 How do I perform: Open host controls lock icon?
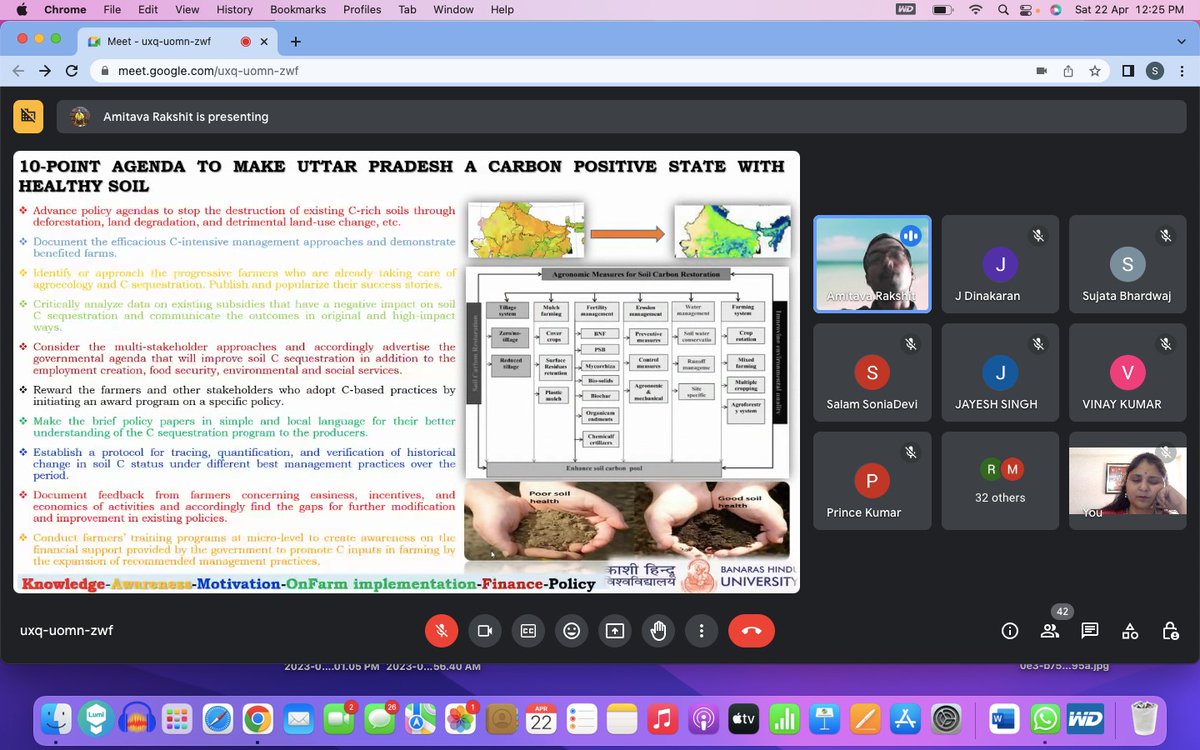coord(1170,631)
